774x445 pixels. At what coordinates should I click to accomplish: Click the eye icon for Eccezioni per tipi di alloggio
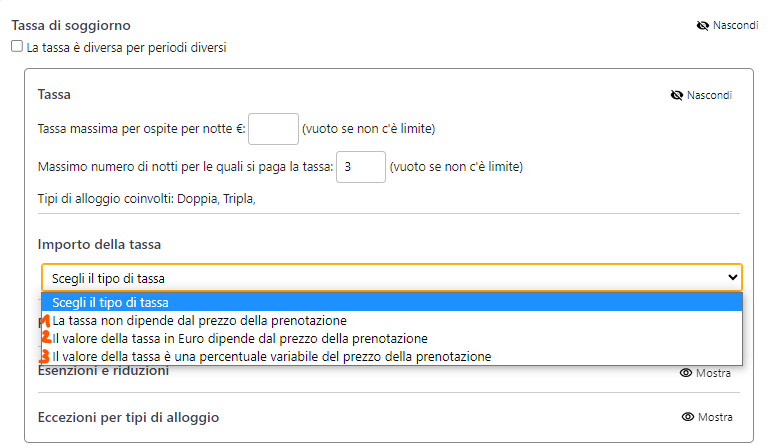click(x=686, y=417)
